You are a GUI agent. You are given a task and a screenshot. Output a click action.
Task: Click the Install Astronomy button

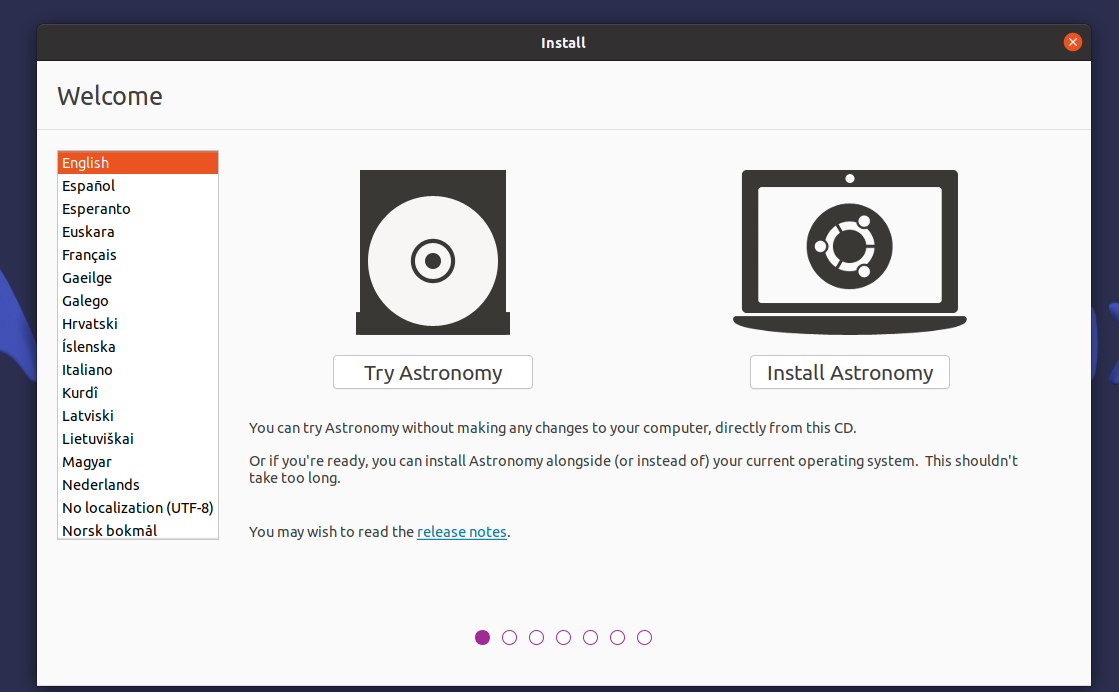[x=849, y=372]
